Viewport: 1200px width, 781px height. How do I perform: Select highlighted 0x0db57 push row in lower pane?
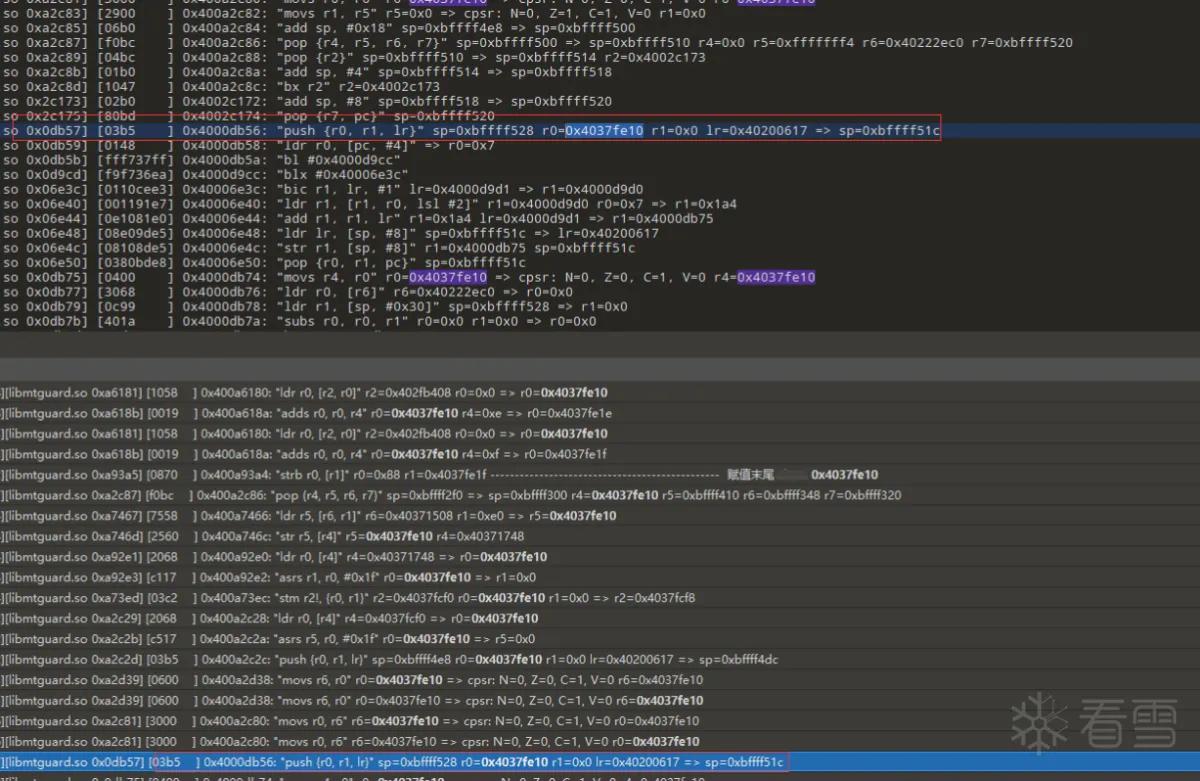pyautogui.click(x=600, y=762)
